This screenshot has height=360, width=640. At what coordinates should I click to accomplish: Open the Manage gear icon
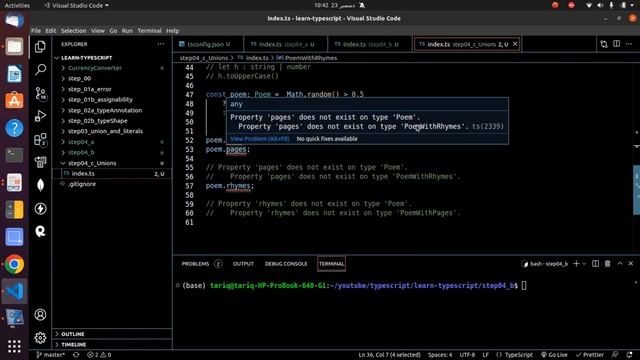tap(40, 338)
